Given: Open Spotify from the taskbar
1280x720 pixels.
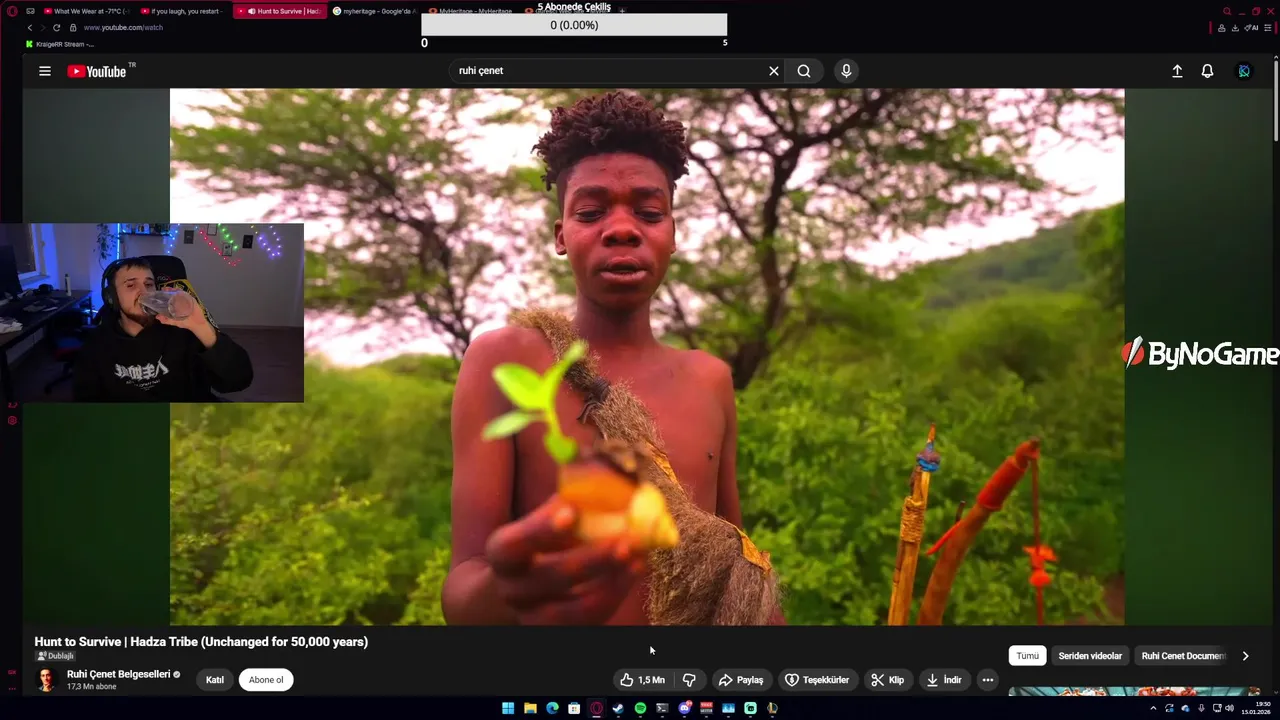Looking at the screenshot, I should click(640, 708).
